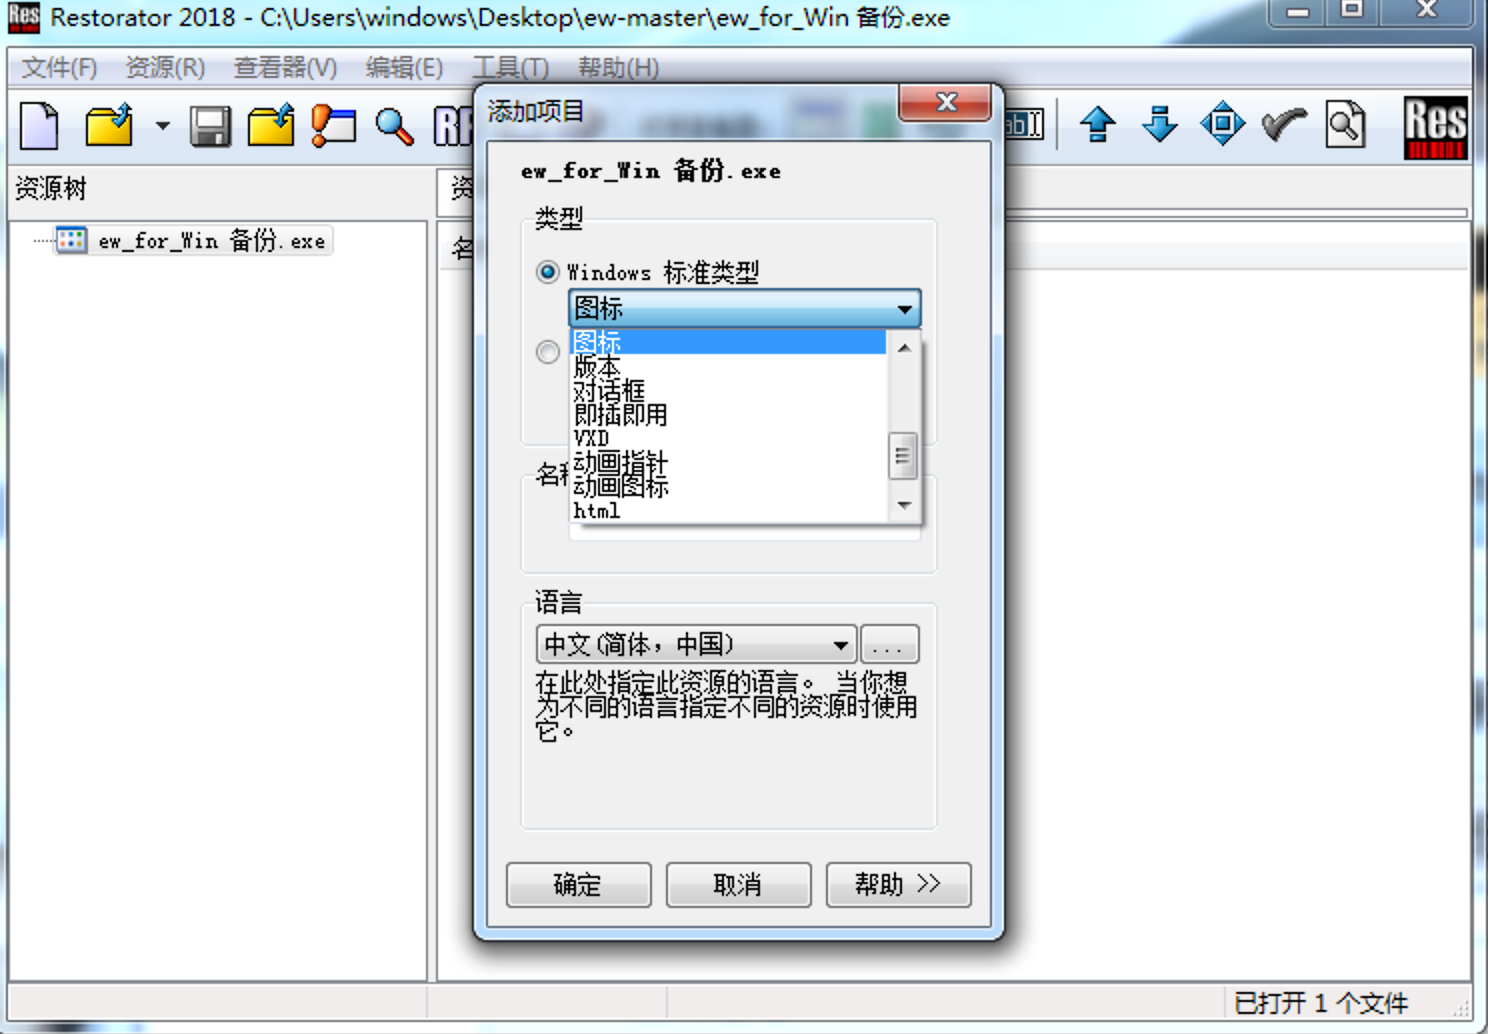Click the 确定 button
The width and height of the screenshot is (1488, 1034).
tap(578, 885)
